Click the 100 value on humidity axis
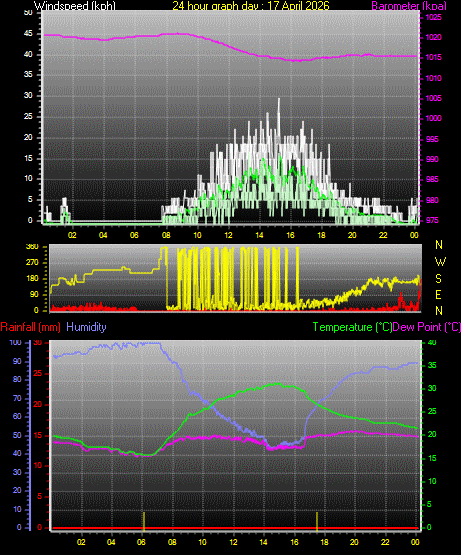 pos(15,342)
